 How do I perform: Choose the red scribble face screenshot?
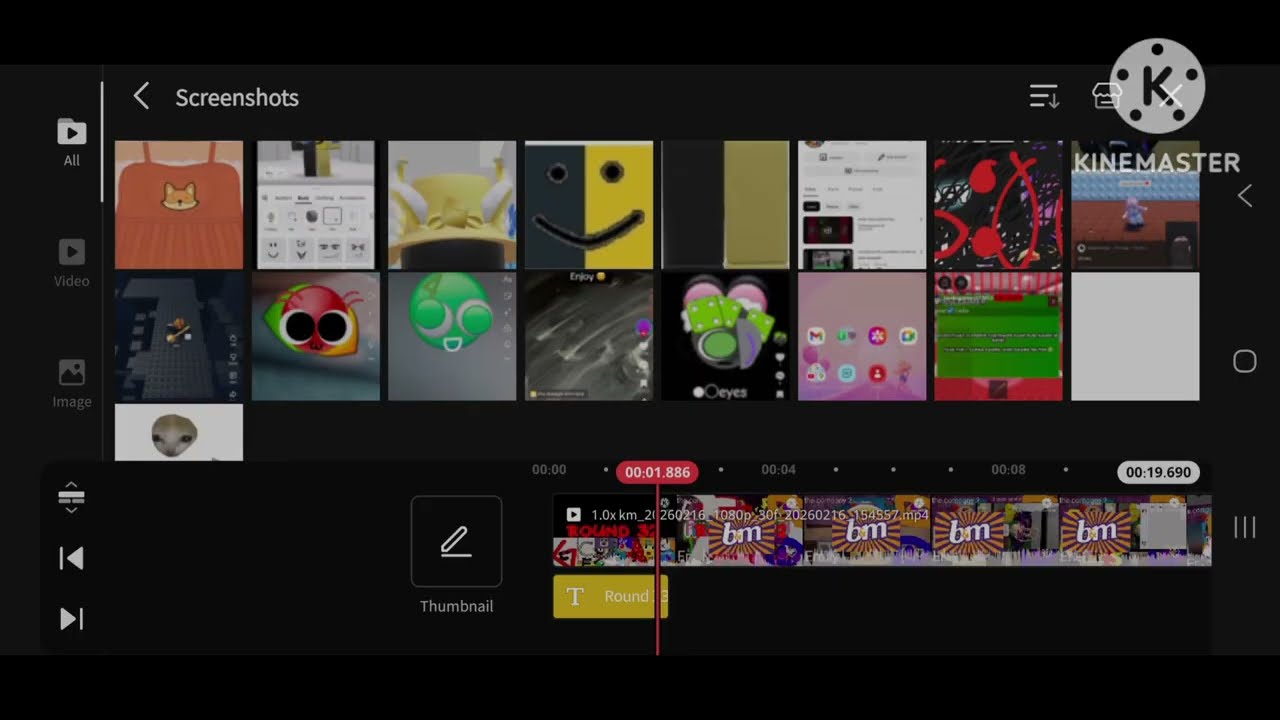(998, 205)
